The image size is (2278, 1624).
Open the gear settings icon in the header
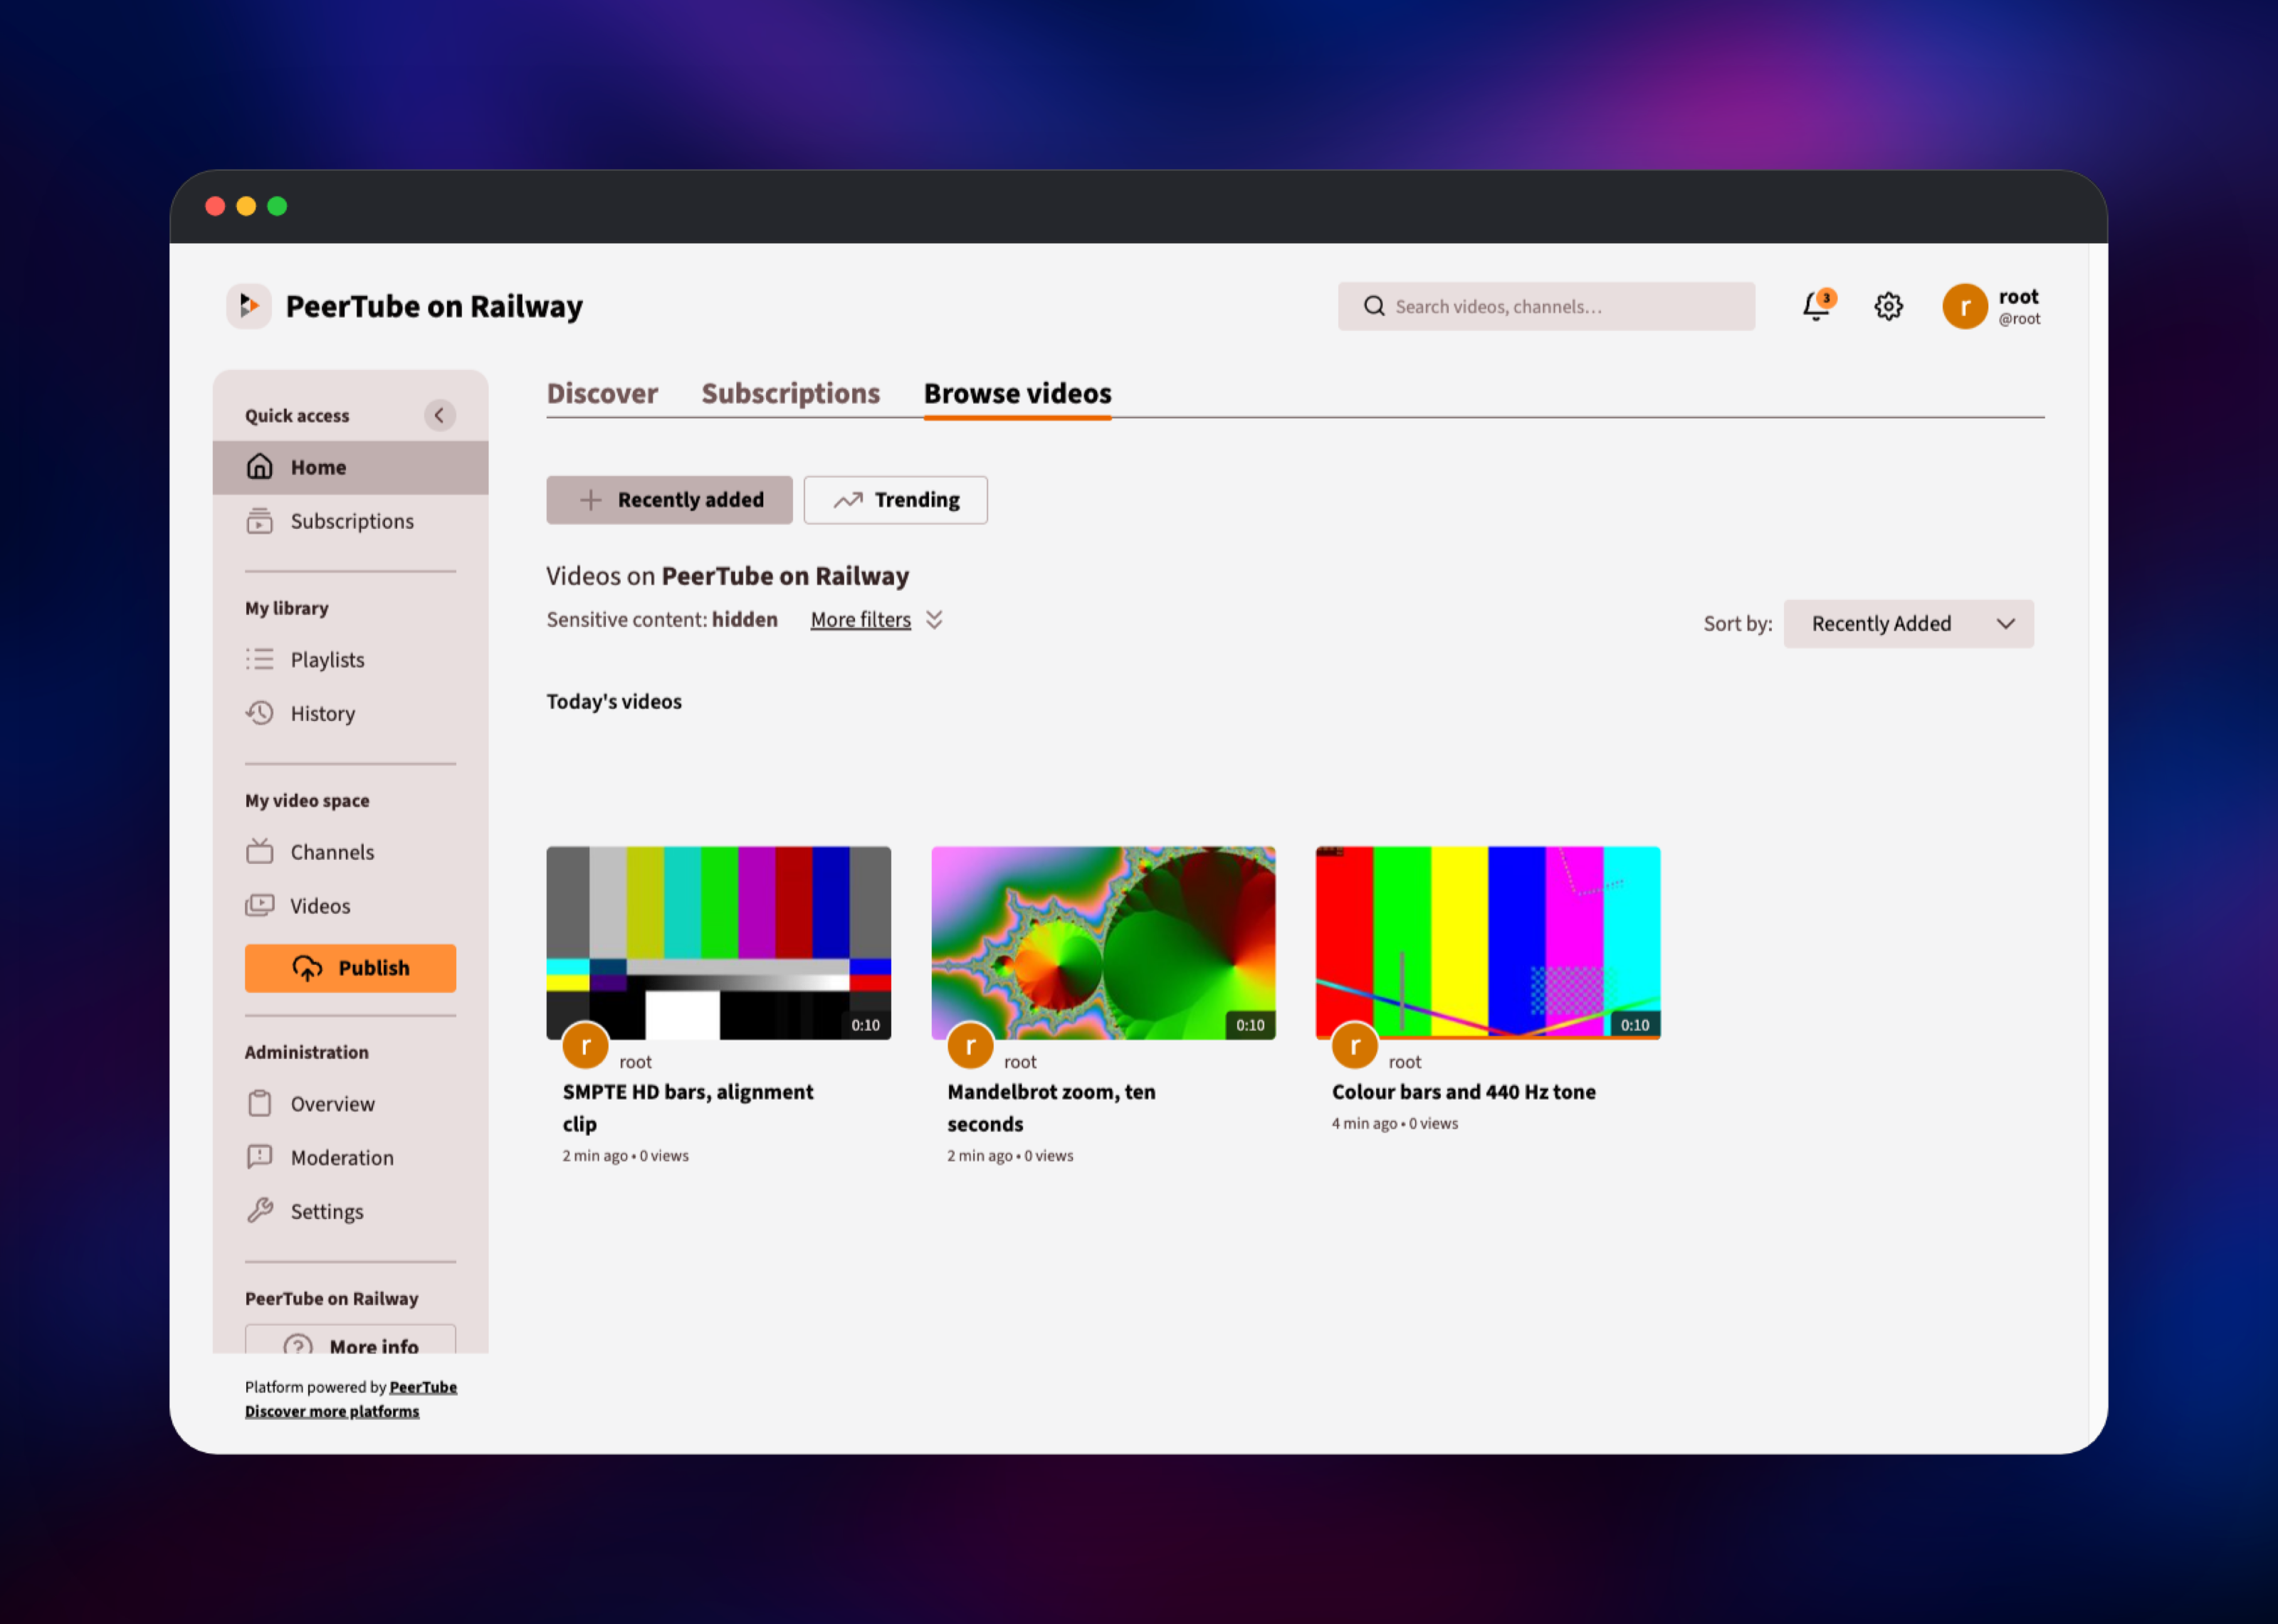1888,306
